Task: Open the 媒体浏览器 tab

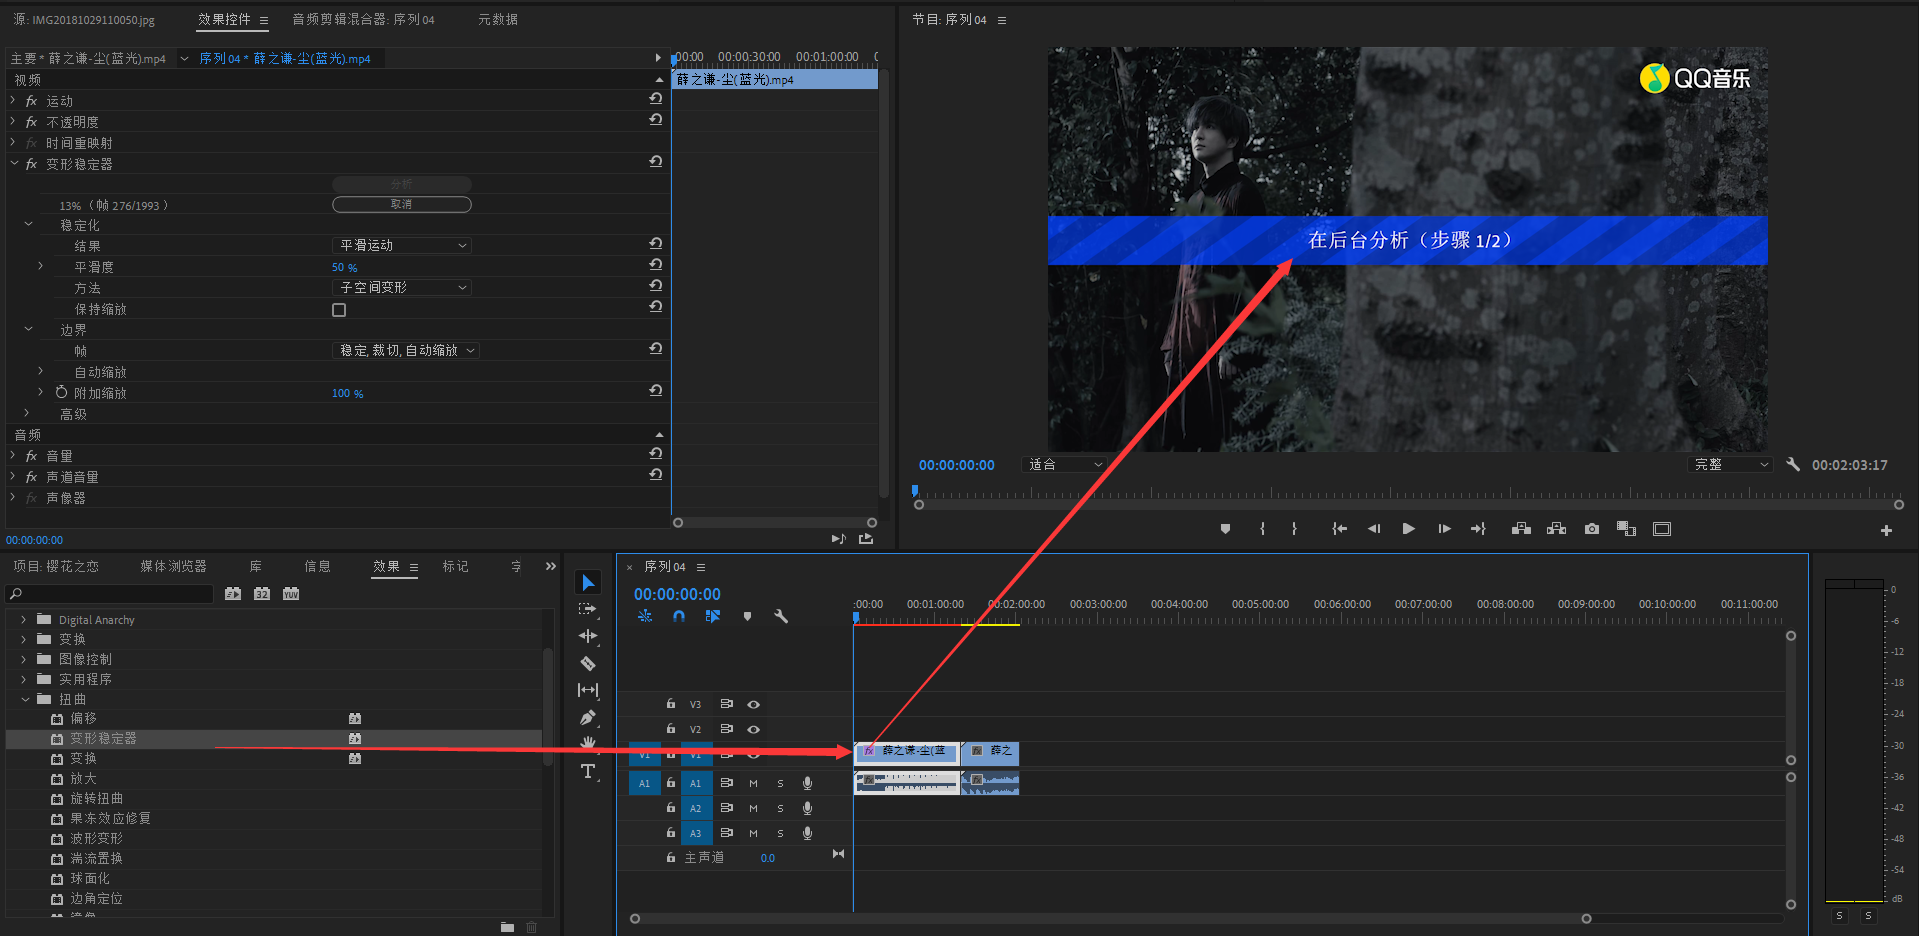Action: pyautogui.click(x=173, y=566)
